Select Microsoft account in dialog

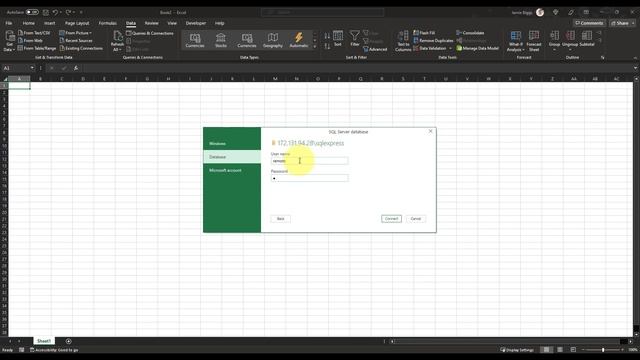pos(232,170)
